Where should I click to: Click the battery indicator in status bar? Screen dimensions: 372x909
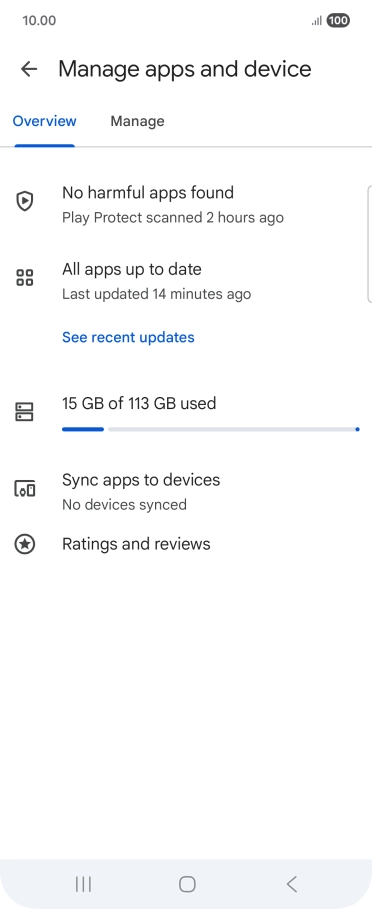tap(338, 21)
